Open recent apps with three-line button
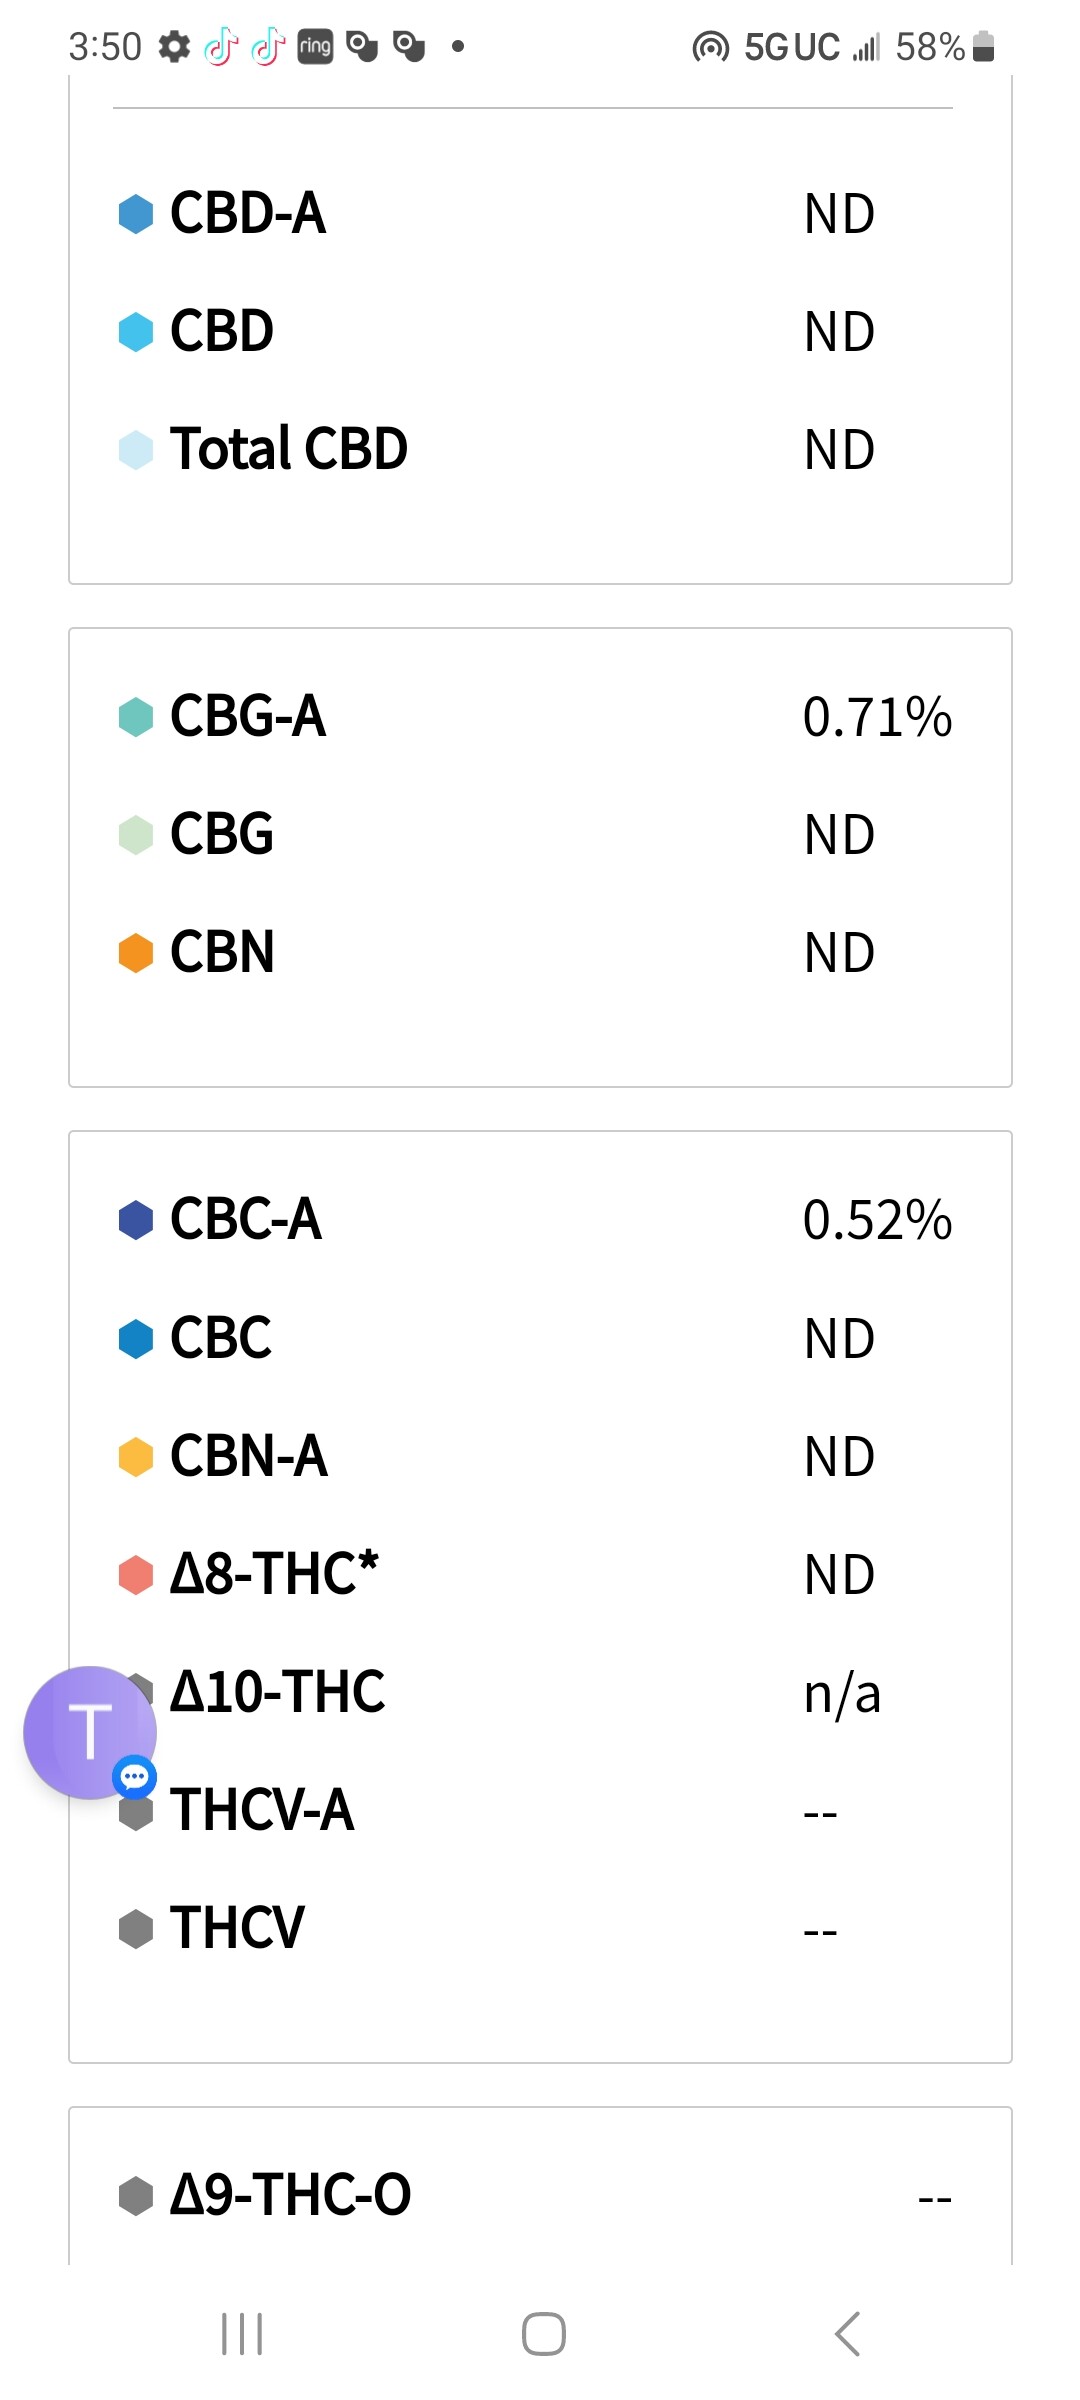The width and height of the screenshot is (1080, 2400). coord(242,2334)
